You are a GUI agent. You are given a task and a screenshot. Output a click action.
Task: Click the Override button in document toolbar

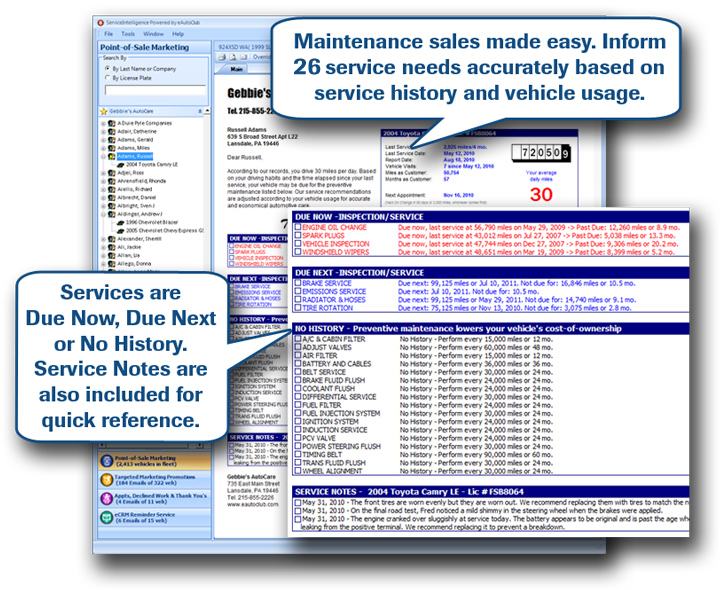click(x=262, y=57)
